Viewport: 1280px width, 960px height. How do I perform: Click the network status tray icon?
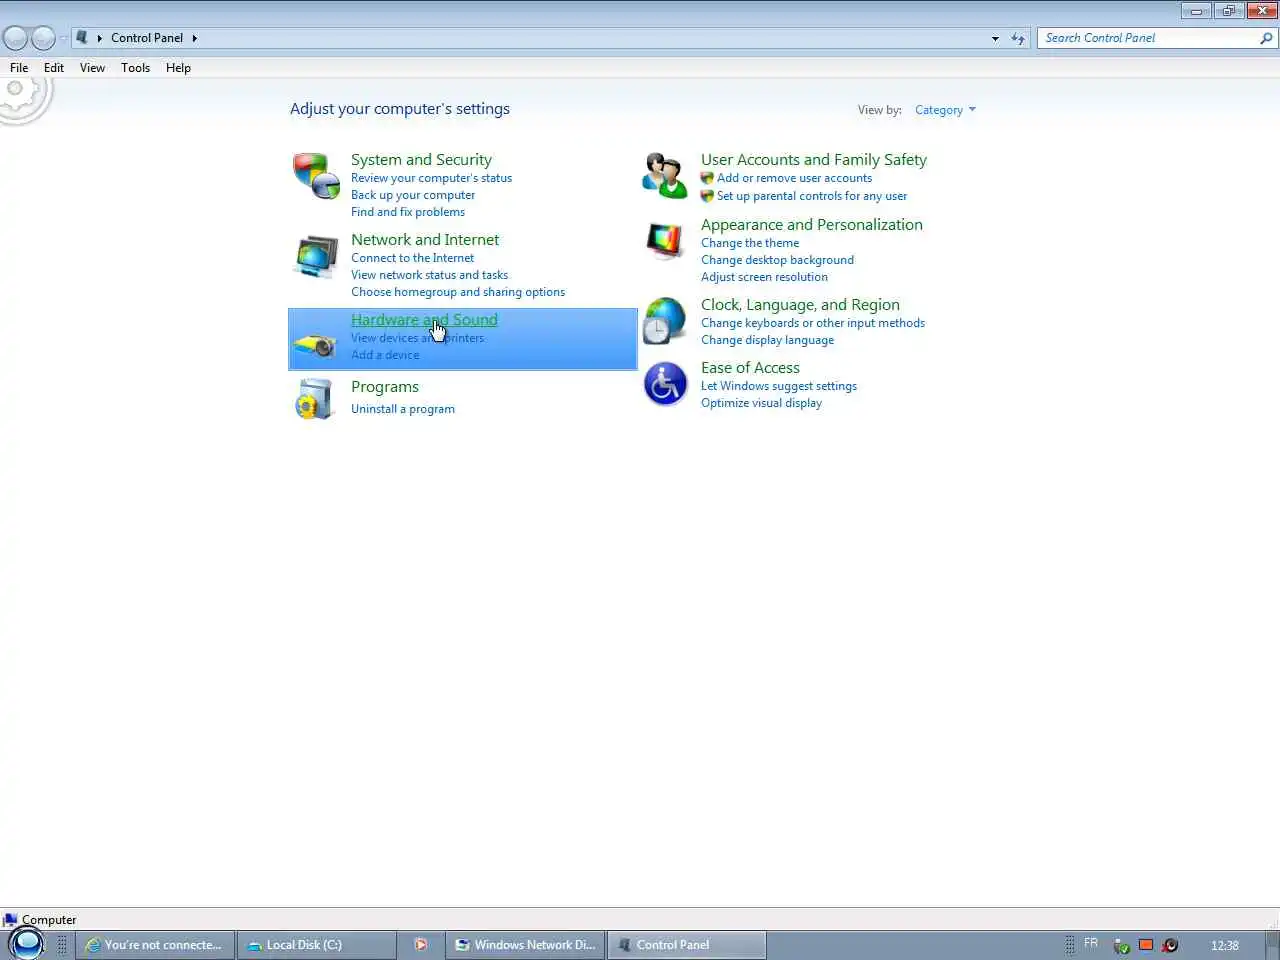coord(1122,945)
